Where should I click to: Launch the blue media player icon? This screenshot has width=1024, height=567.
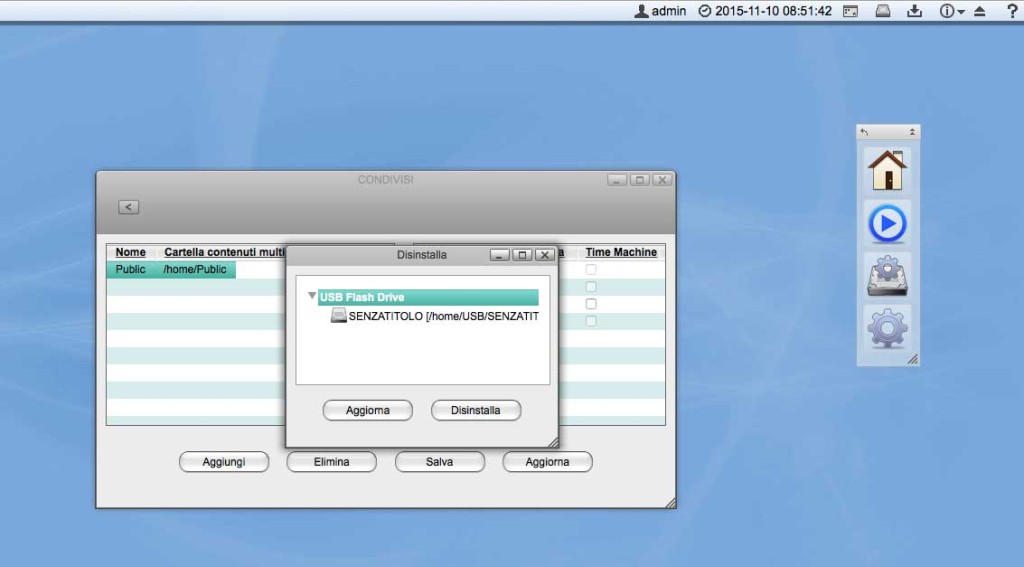tap(887, 223)
